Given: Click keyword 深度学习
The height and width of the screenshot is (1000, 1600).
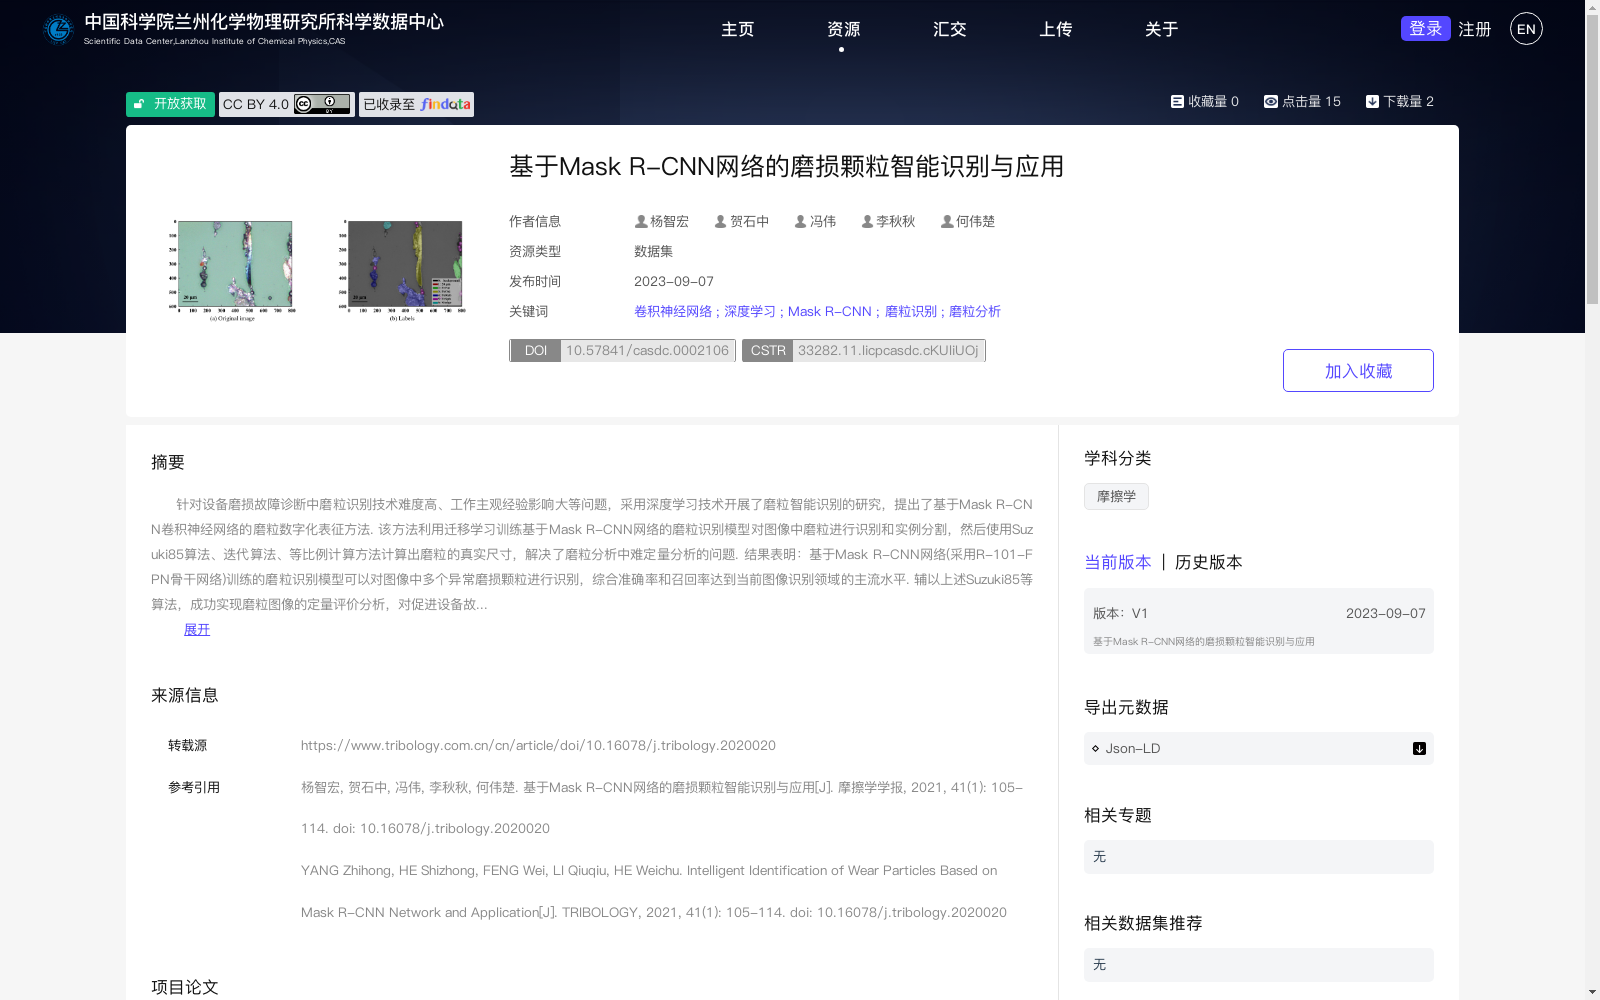Looking at the screenshot, I should pyautogui.click(x=750, y=312).
